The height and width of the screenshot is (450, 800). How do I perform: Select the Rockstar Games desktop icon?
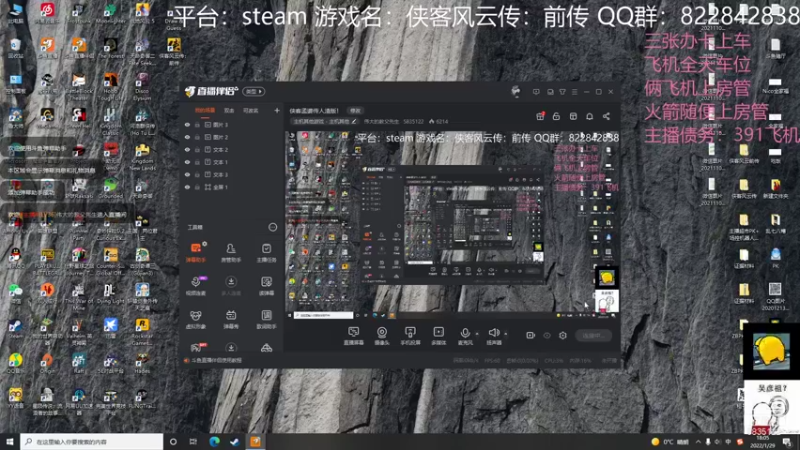click(142, 331)
